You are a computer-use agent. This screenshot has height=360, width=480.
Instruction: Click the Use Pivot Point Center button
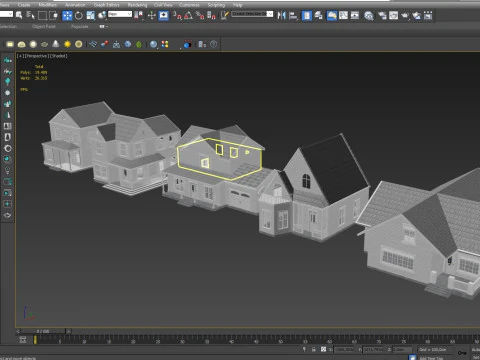(139, 15)
